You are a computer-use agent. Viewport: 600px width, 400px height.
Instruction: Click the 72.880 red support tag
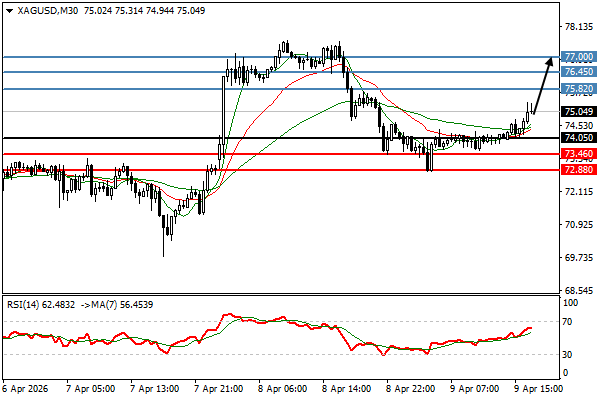tap(579, 170)
